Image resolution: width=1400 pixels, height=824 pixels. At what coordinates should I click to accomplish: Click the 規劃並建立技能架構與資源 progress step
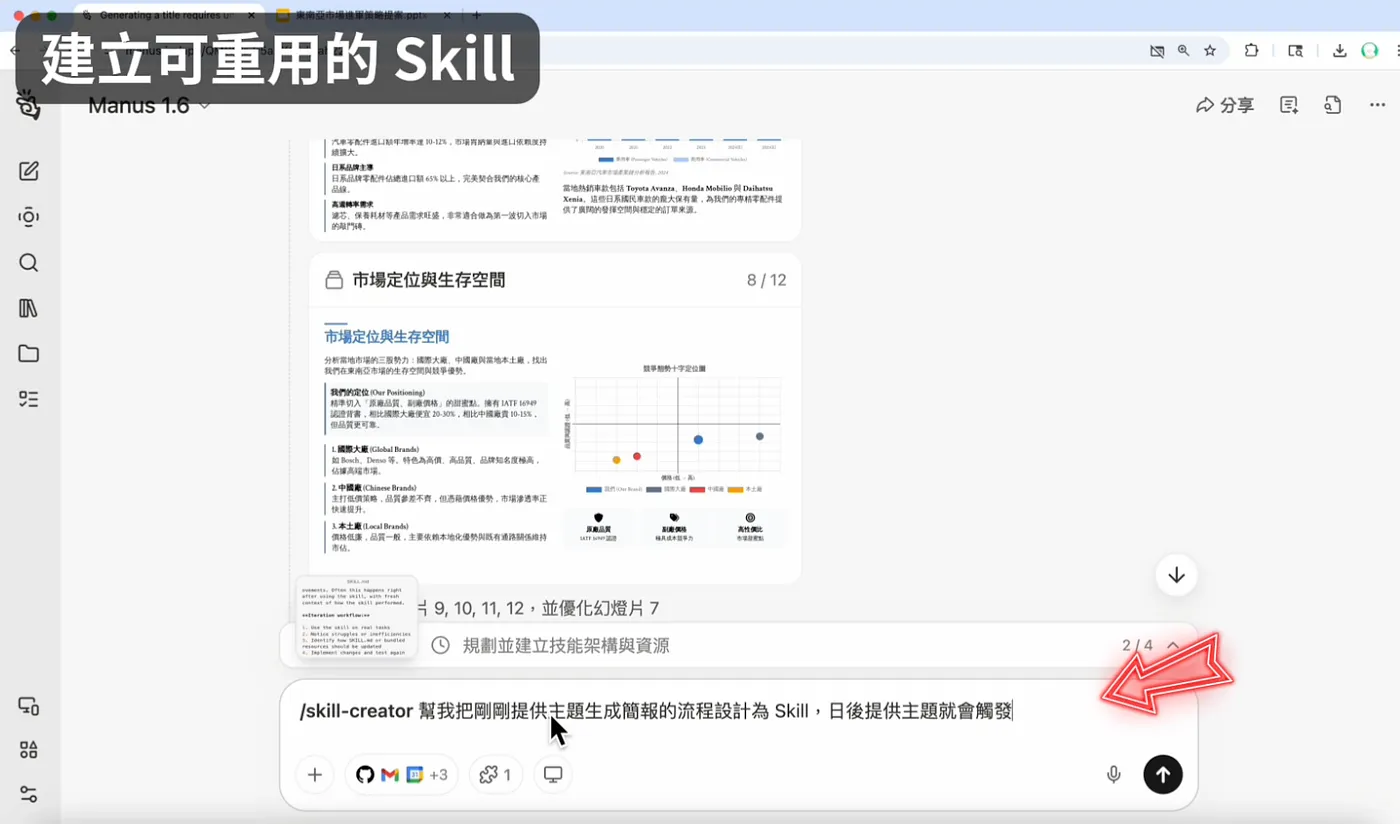tap(566, 646)
